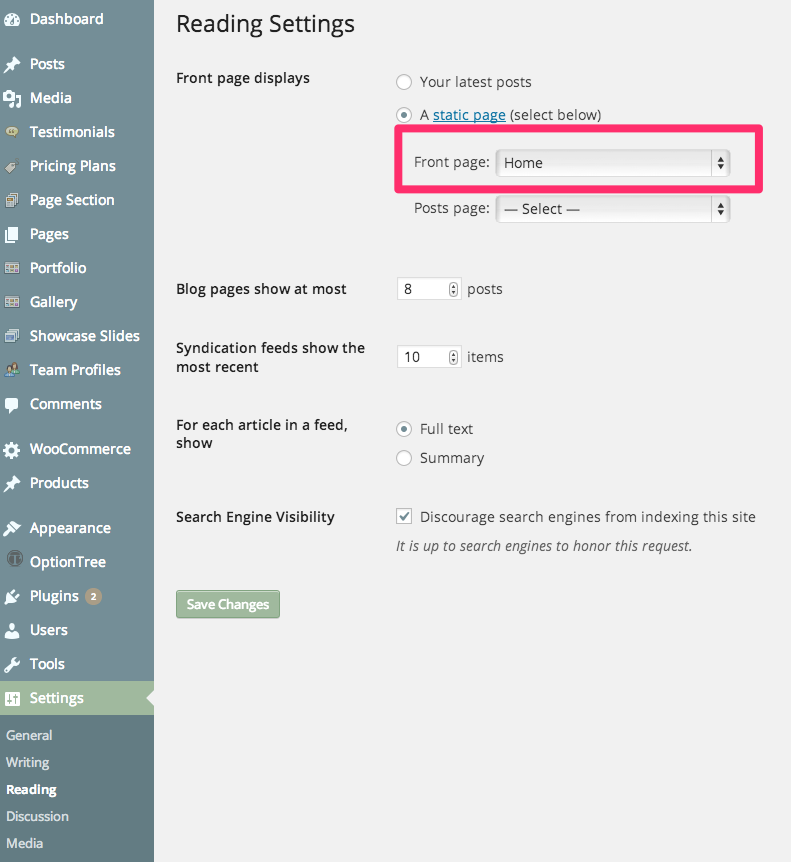
Task: Open the Testimonials section icon
Action: [14, 132]
